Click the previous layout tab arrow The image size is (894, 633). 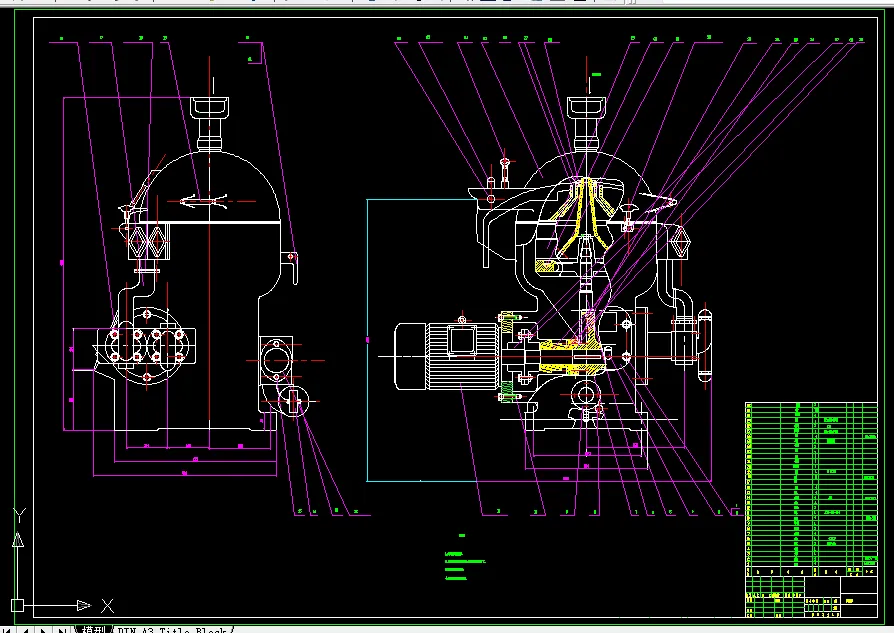25,630
